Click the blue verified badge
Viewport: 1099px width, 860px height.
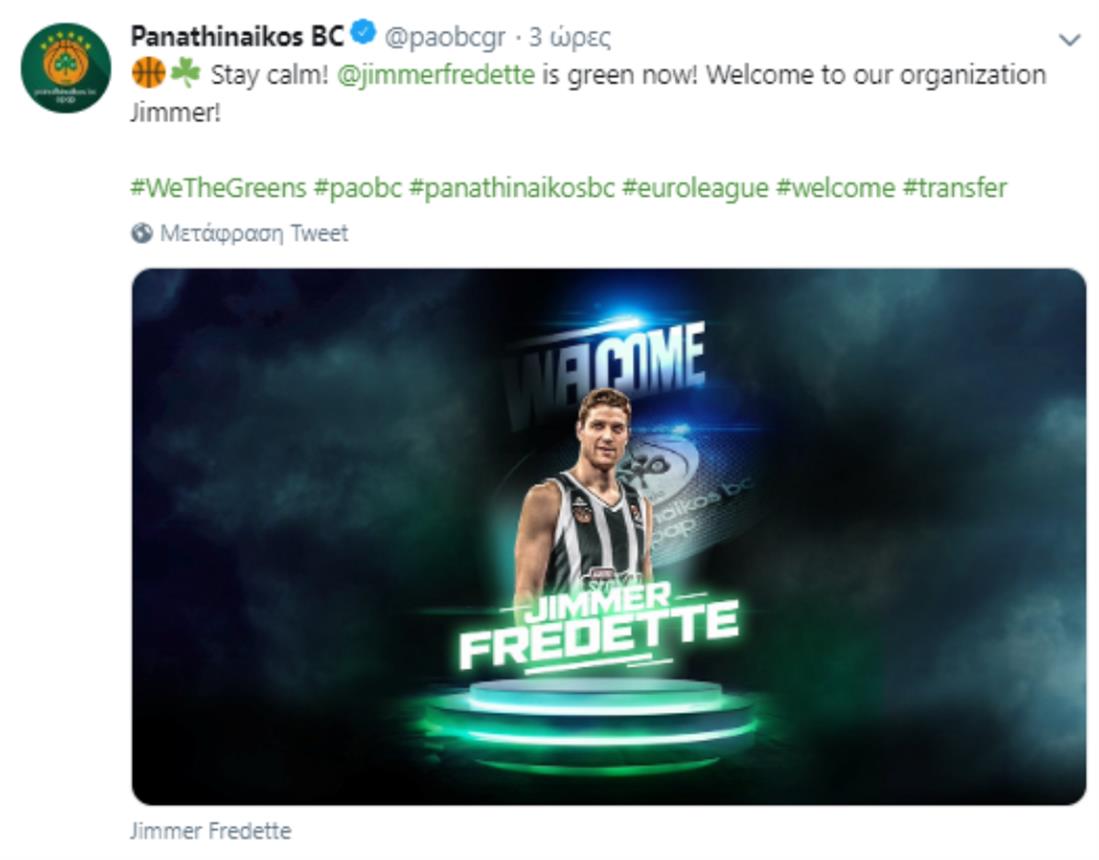[363, 36]
